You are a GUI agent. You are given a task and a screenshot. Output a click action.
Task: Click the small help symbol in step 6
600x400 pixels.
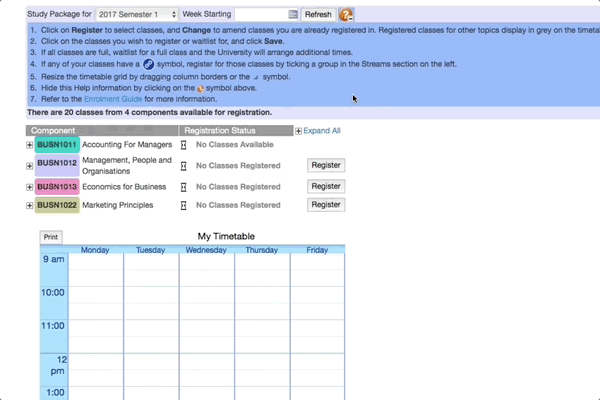tap(201, 89)
